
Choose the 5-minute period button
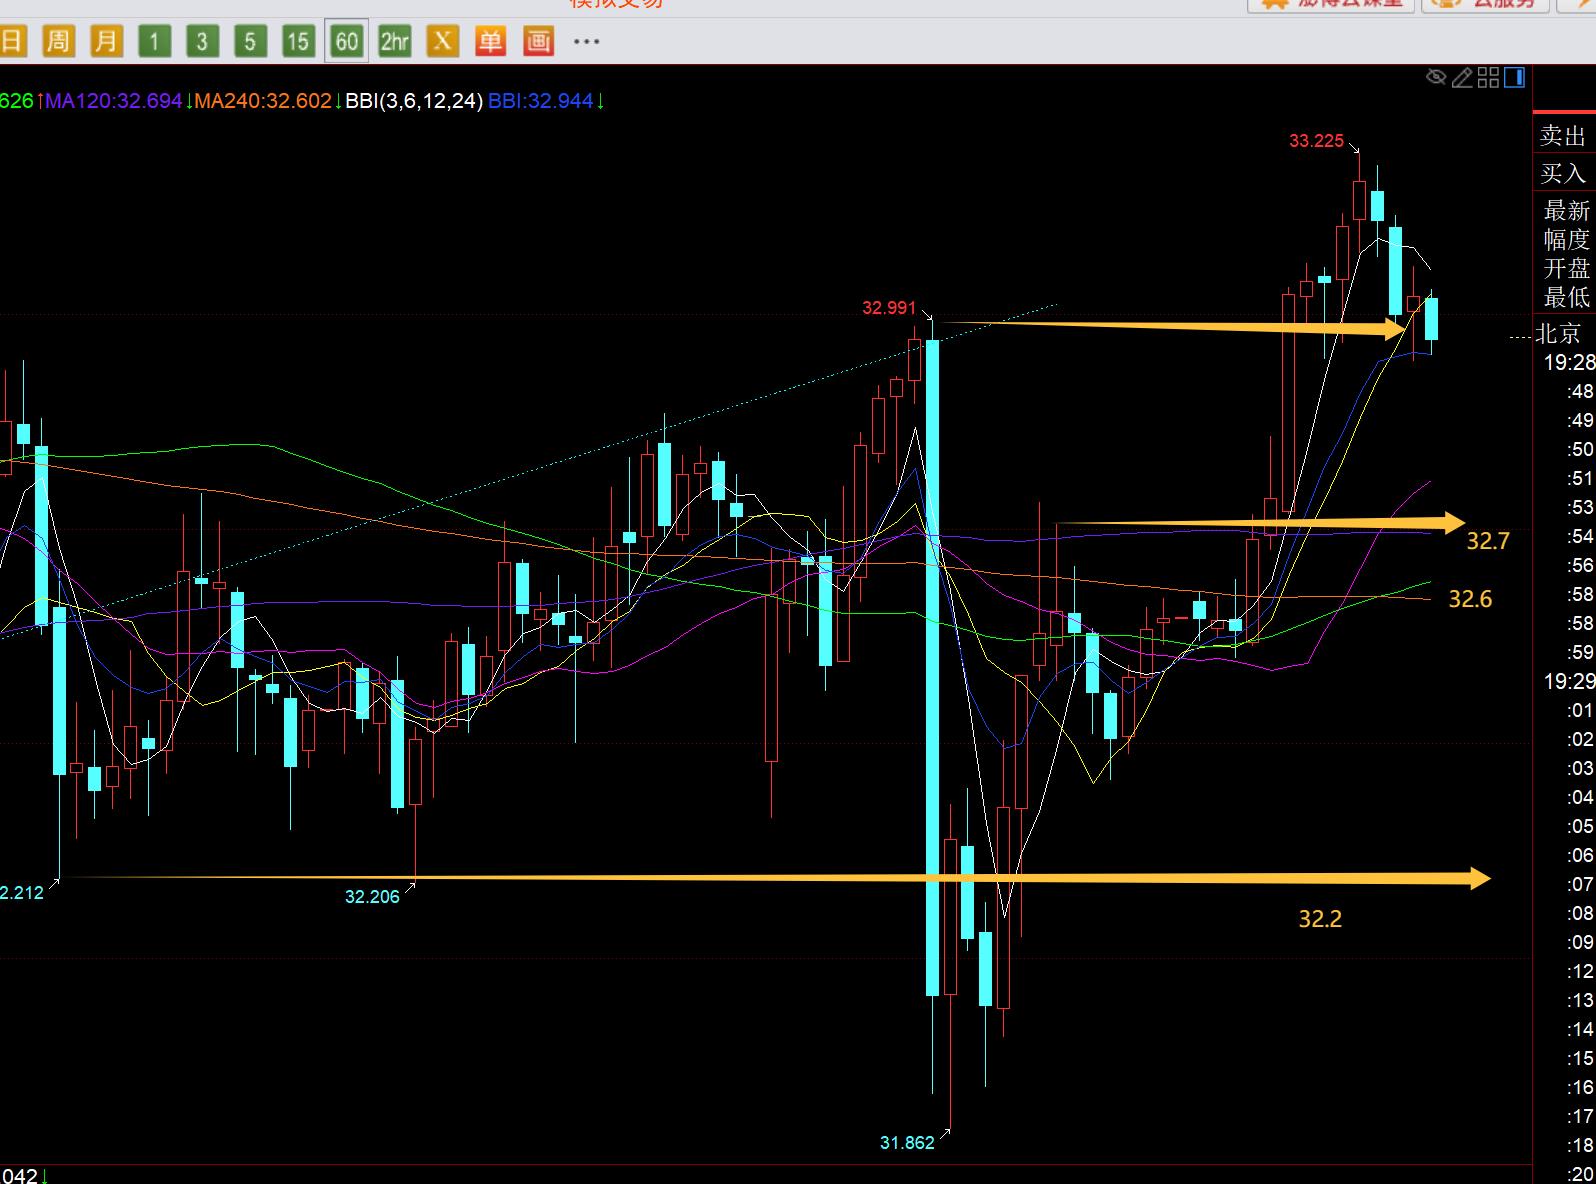[x=250, y=41]
